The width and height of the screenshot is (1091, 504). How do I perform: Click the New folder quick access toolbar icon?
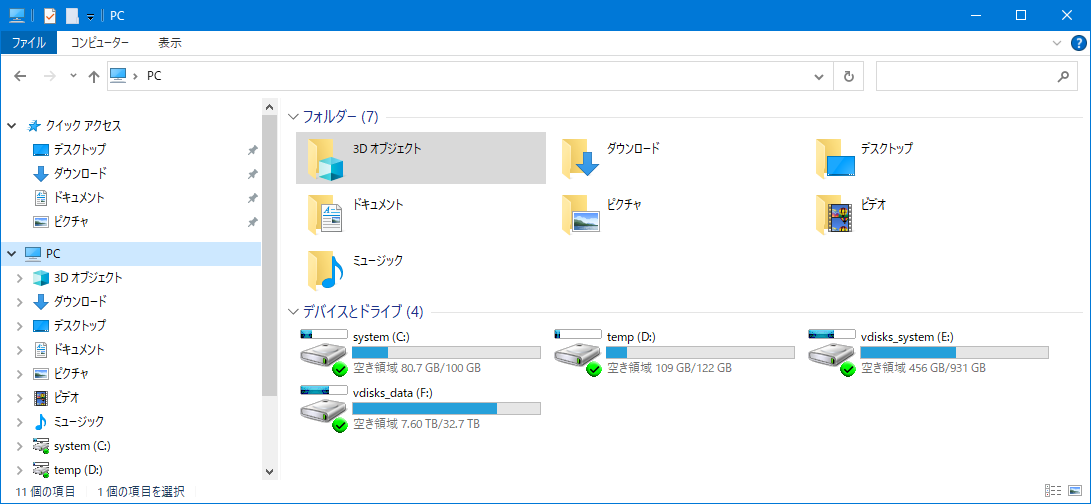click(x=72, y=15)
